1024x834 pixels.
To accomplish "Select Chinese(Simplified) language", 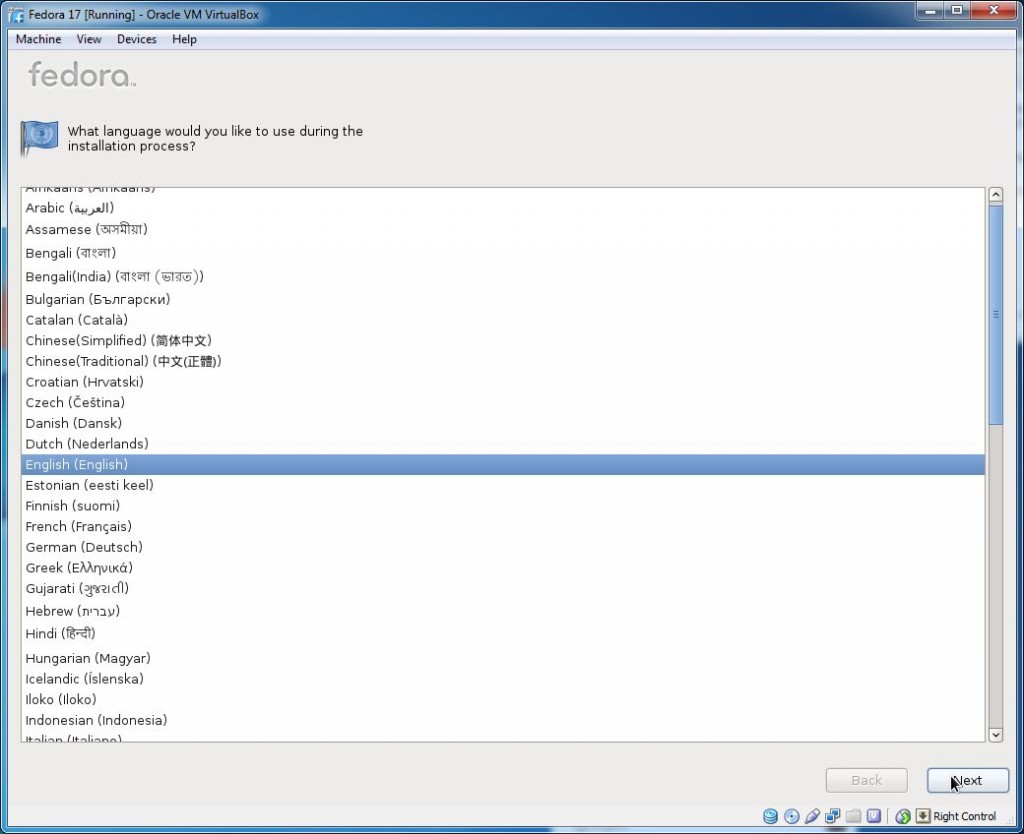I will tap(503, 340).
